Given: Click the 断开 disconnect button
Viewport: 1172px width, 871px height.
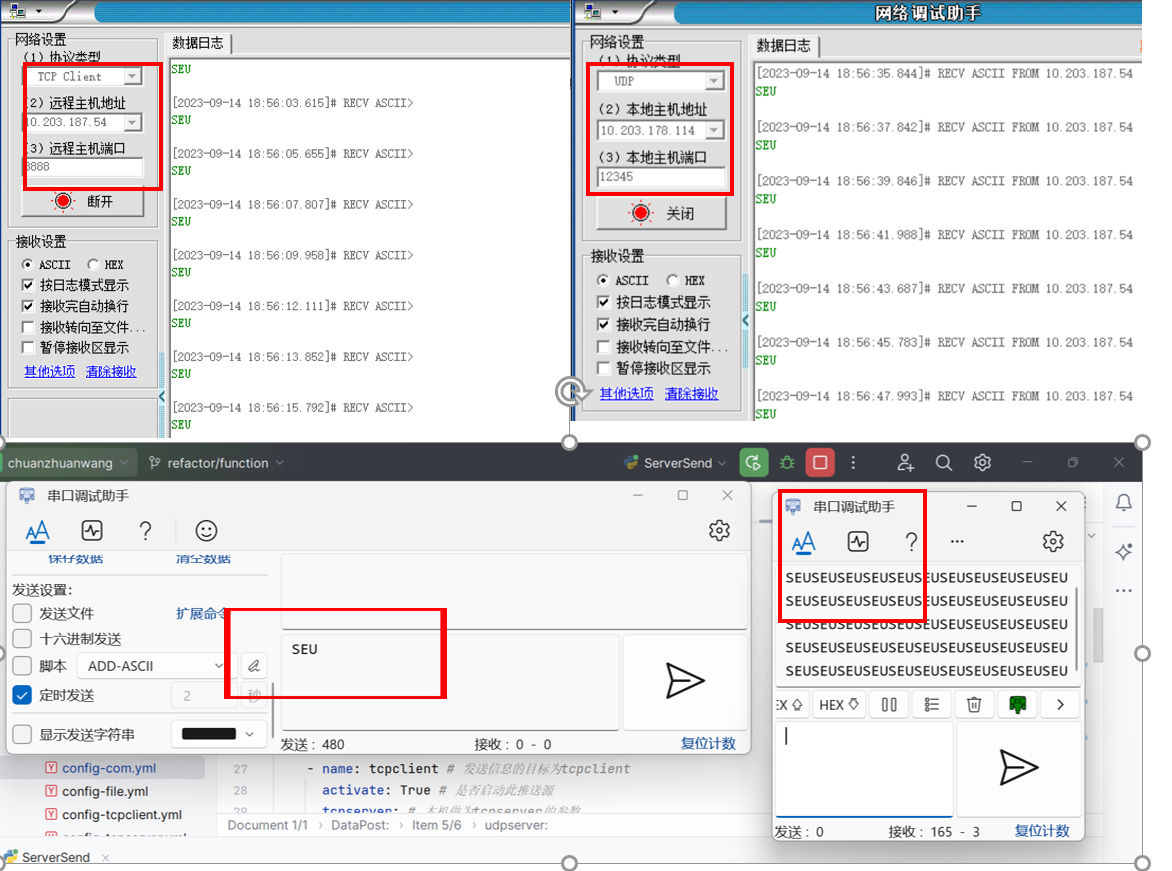Looking at the screenshot, I should pyautogui.click(x=84, y=201).
